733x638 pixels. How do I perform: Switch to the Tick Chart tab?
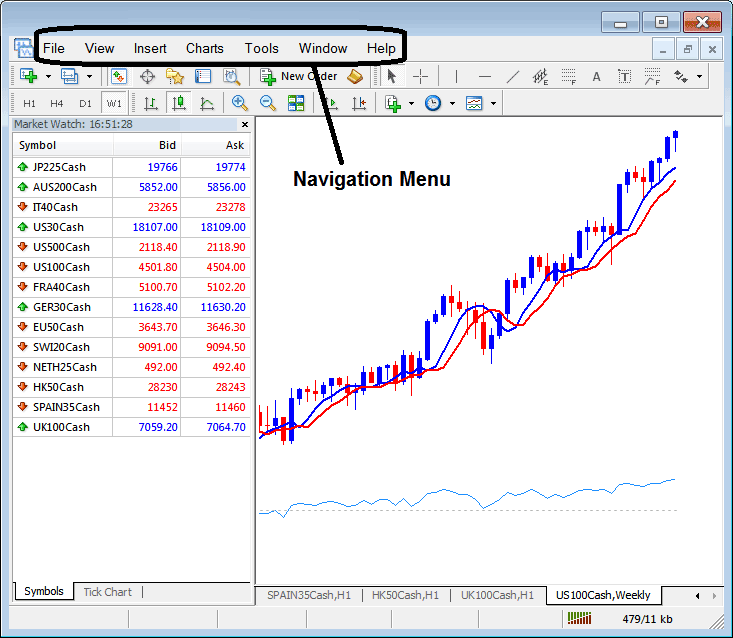click(x=108, y=592)
